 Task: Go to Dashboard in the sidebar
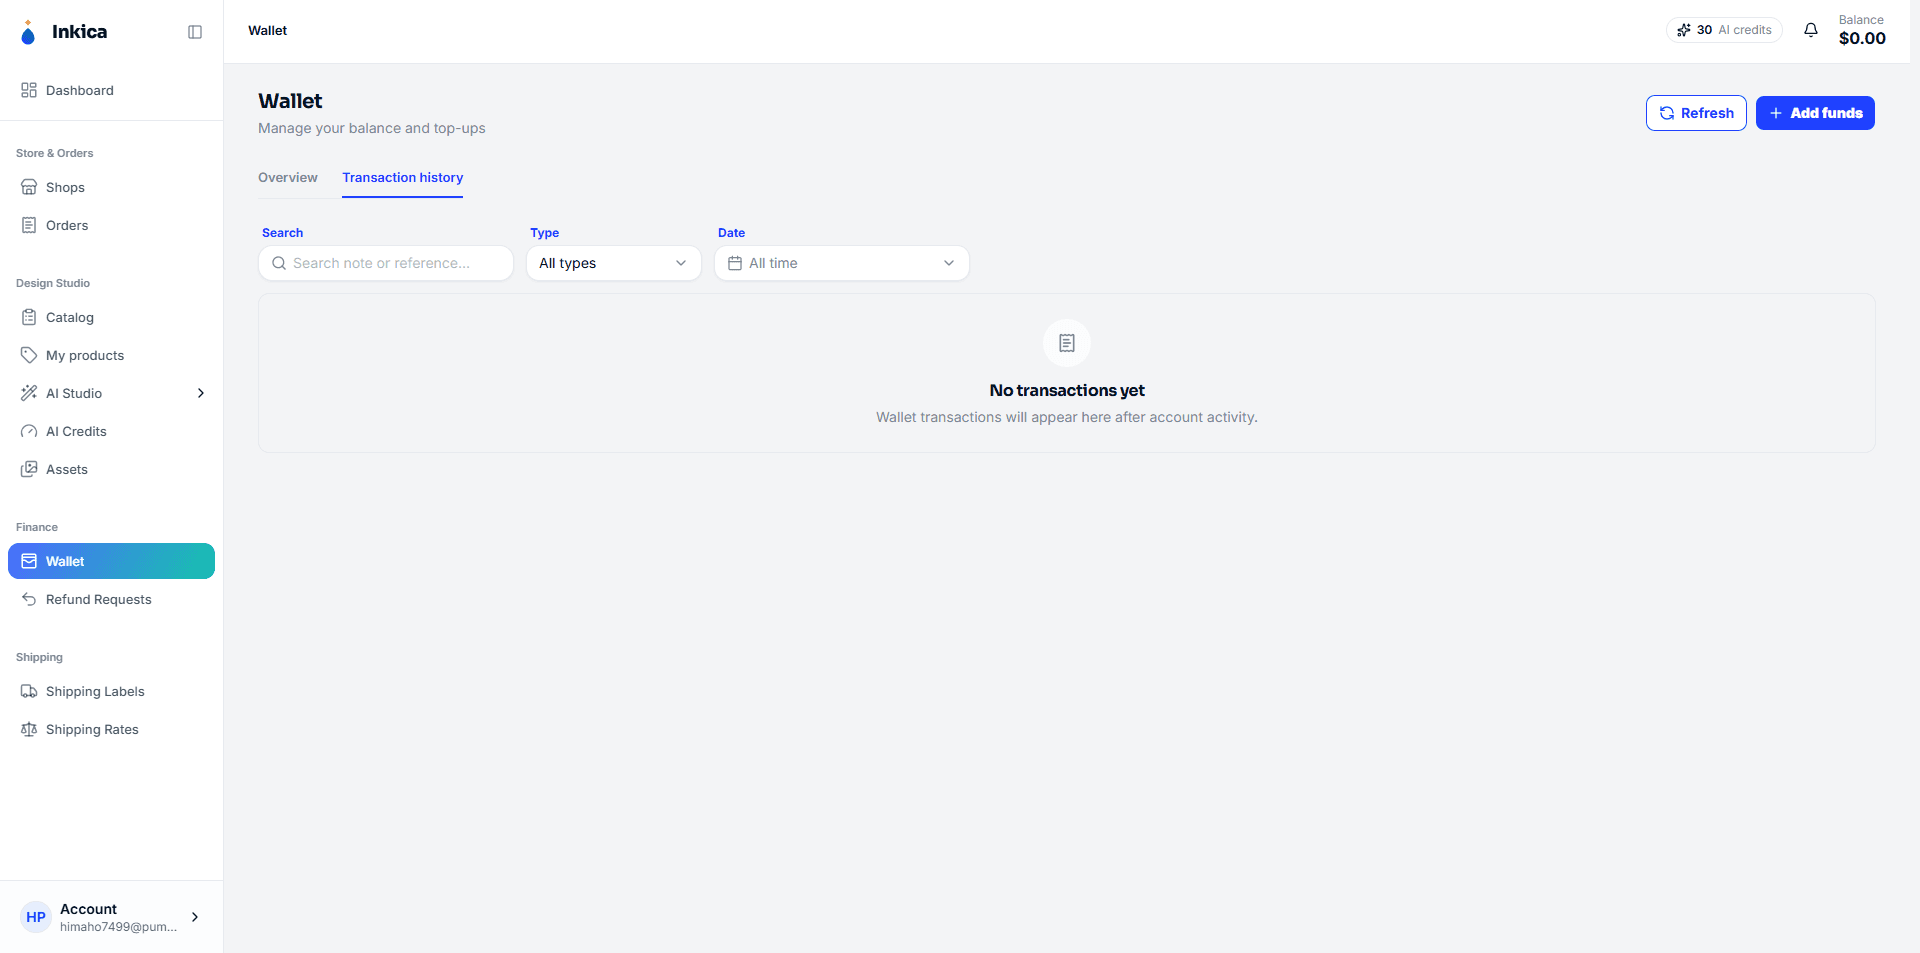(111, 90)
